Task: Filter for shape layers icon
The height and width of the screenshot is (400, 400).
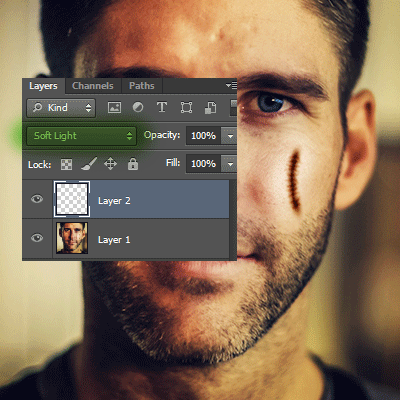Action: [186, 108]
